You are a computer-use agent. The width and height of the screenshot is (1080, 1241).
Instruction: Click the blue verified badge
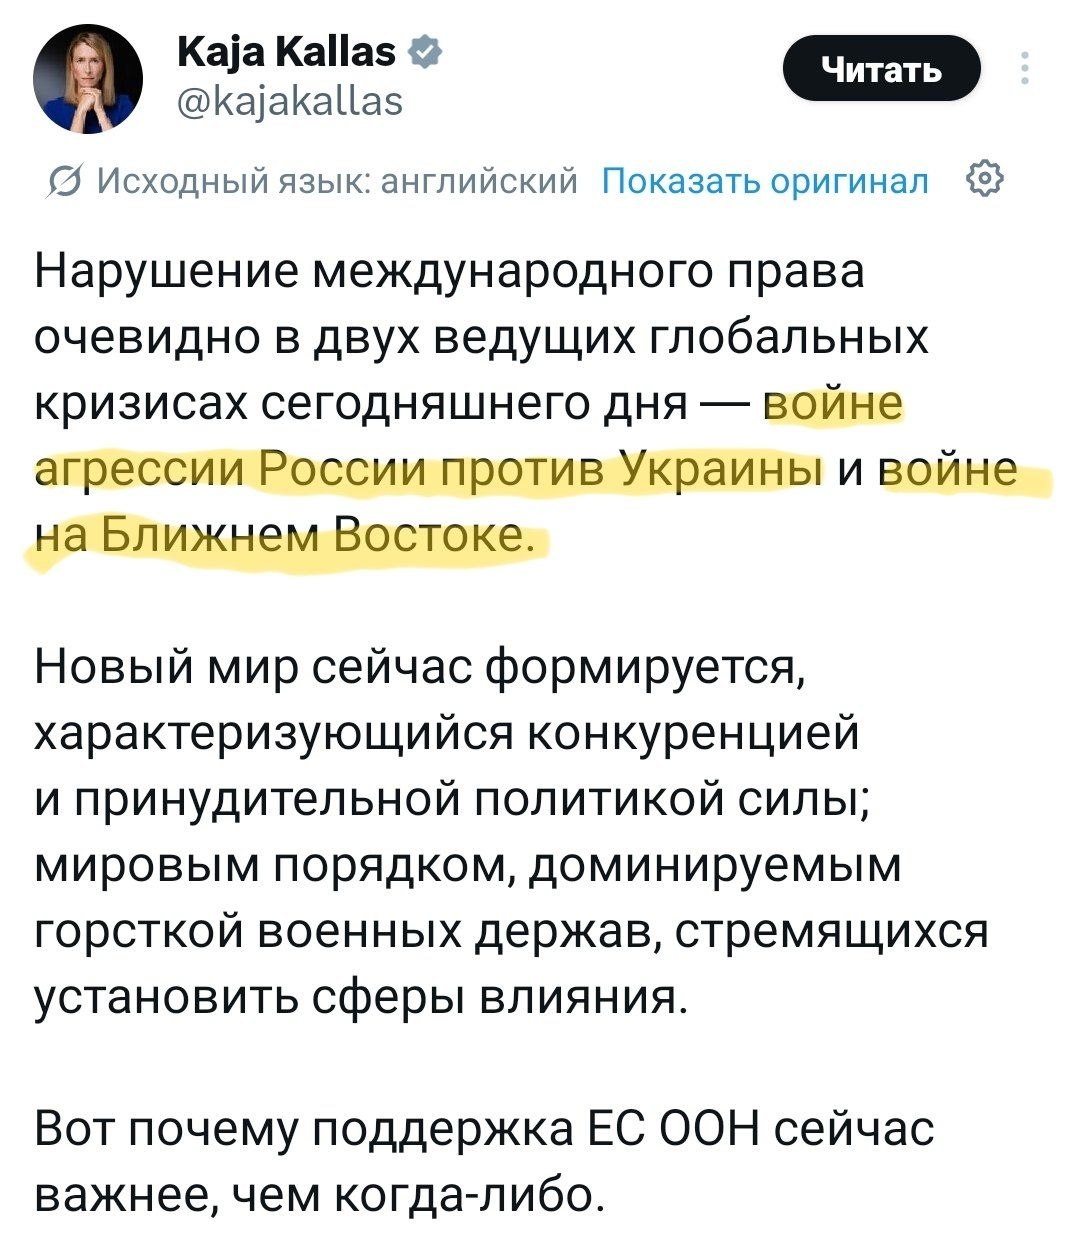[x=422, y=52]
